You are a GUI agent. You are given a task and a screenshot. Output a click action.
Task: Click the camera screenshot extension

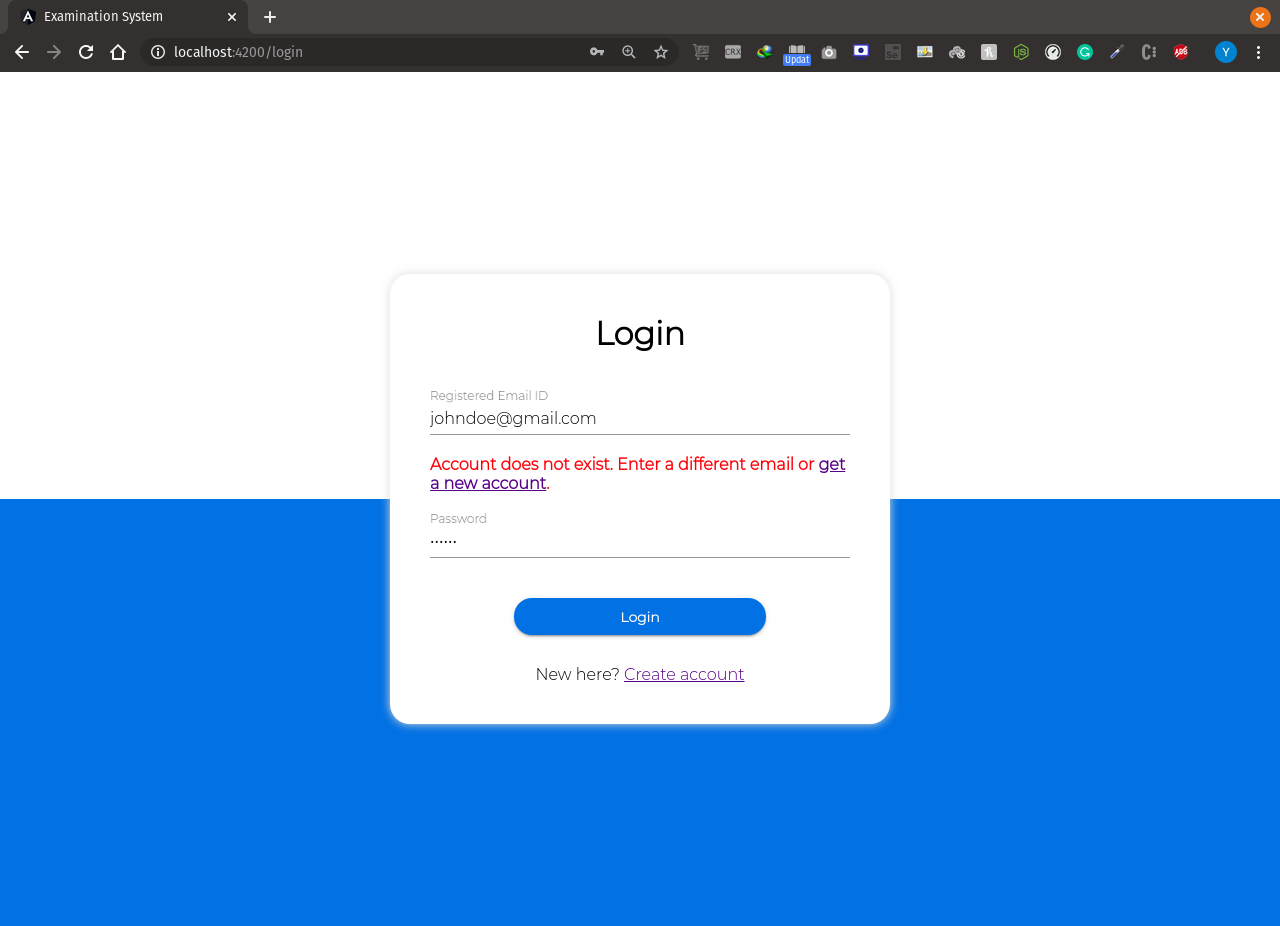[829, 52]
